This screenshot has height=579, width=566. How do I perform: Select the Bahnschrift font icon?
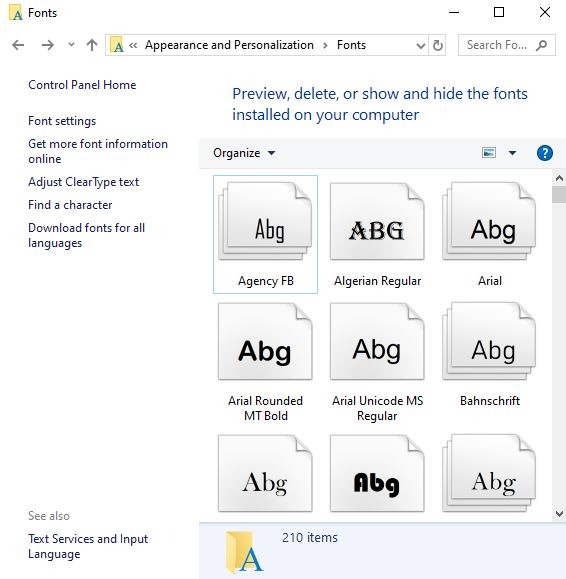489,342
